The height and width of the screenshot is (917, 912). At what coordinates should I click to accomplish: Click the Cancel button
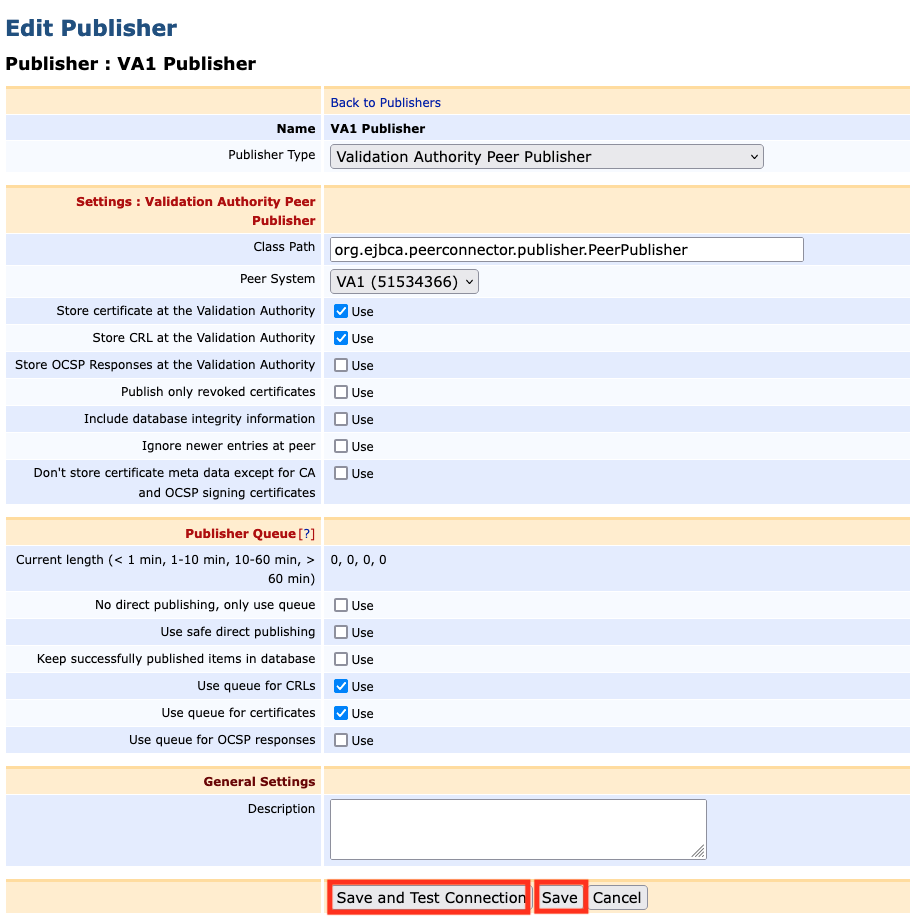(x=617, y=897)
